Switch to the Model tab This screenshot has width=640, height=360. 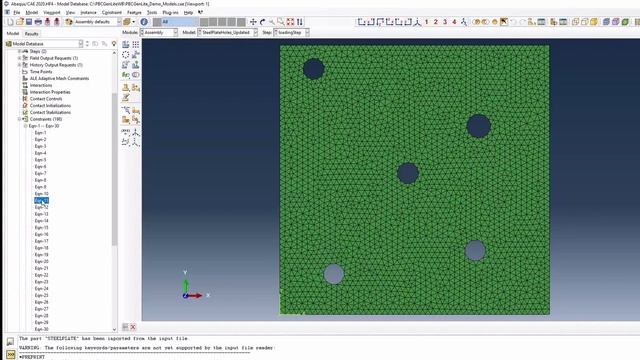point(13,33)
